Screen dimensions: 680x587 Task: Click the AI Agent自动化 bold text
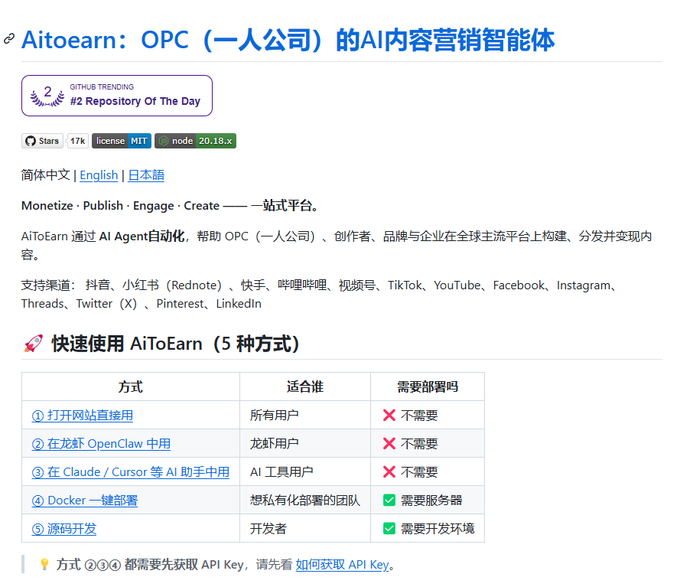point(142,236)
